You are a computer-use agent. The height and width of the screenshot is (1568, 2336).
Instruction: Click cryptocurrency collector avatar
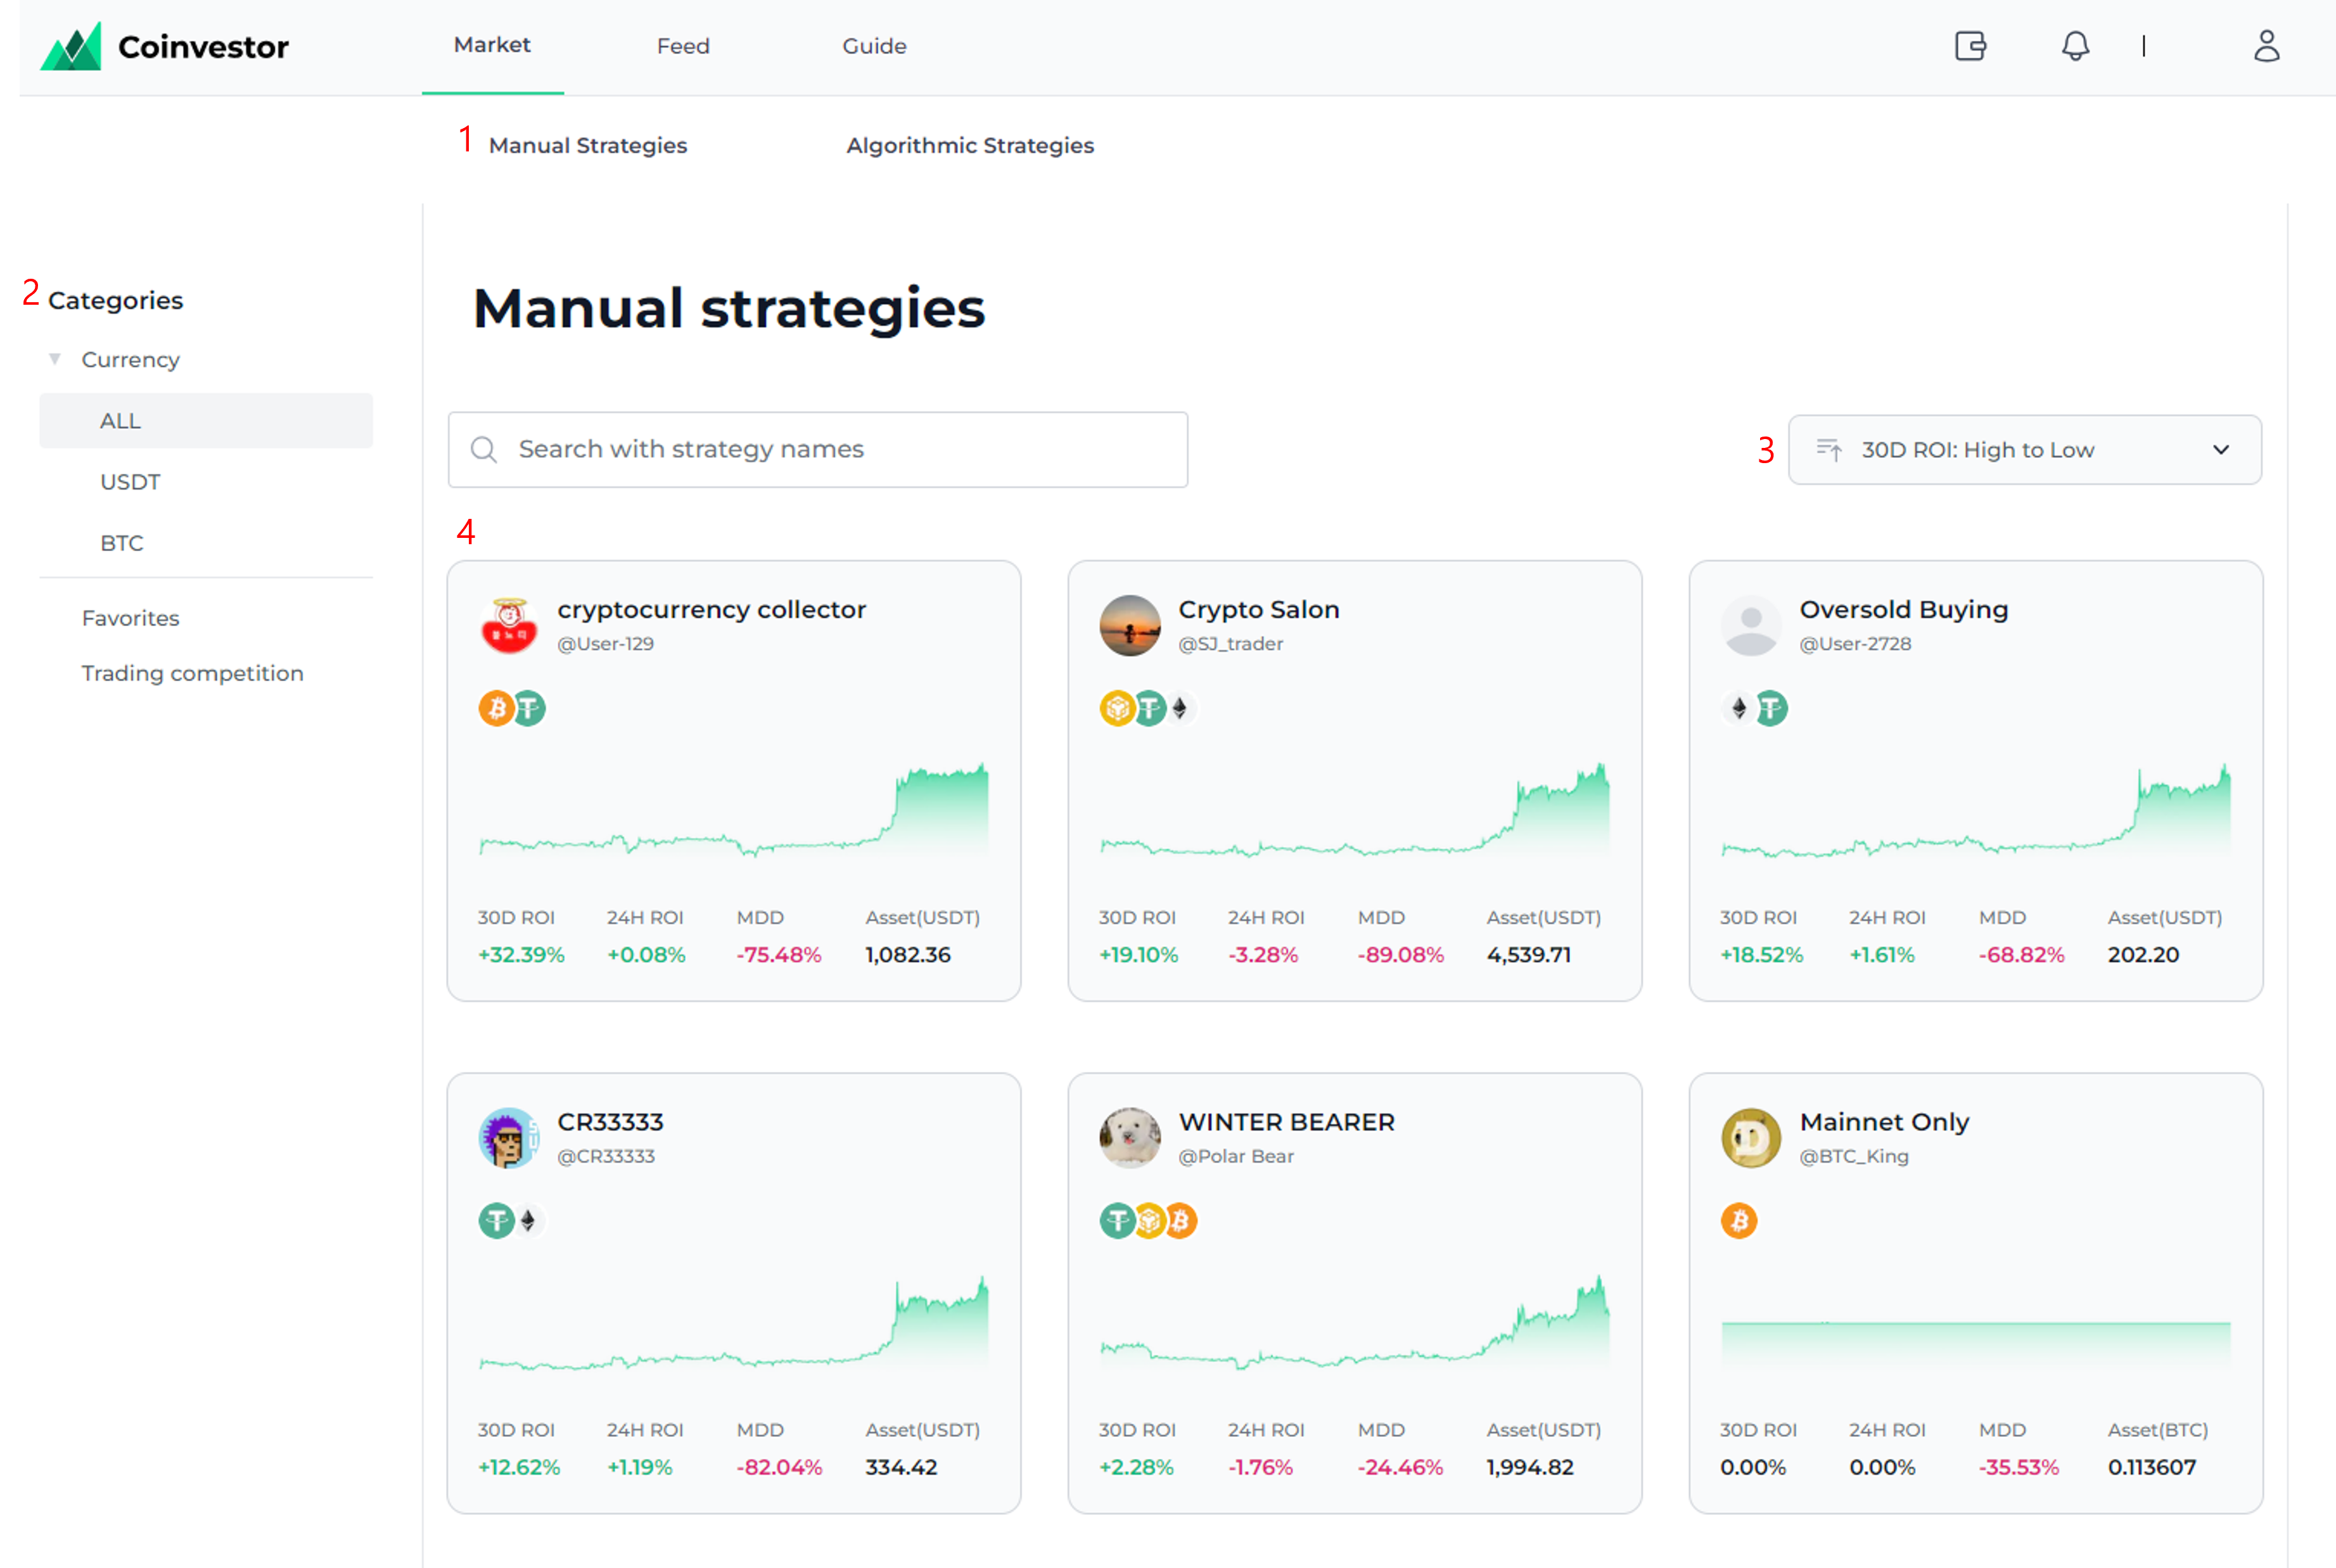point(509,626)
